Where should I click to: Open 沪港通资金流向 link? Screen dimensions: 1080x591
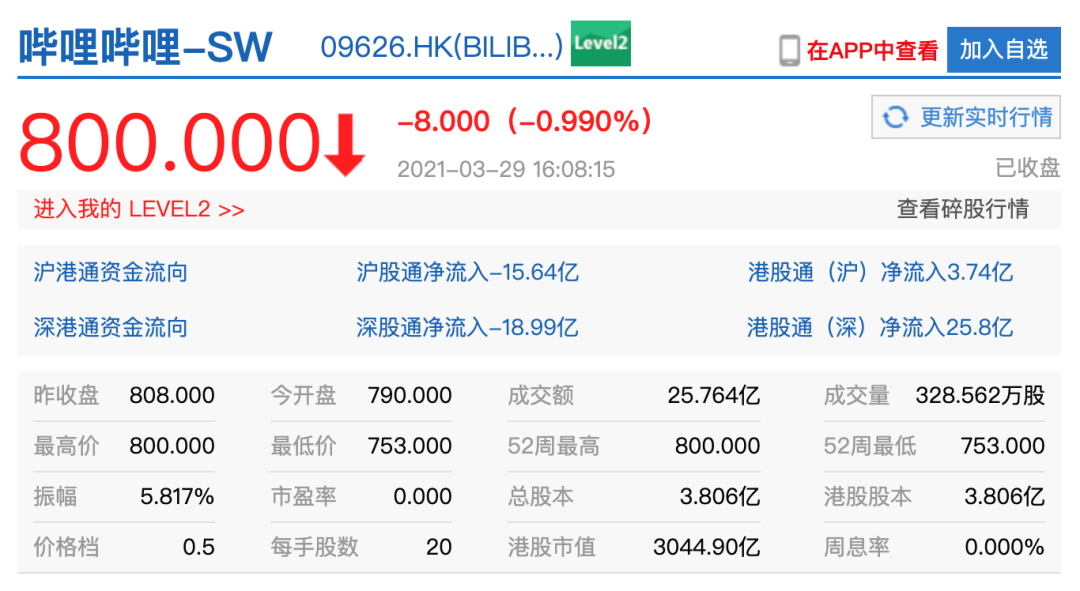(x=111, y=272)
